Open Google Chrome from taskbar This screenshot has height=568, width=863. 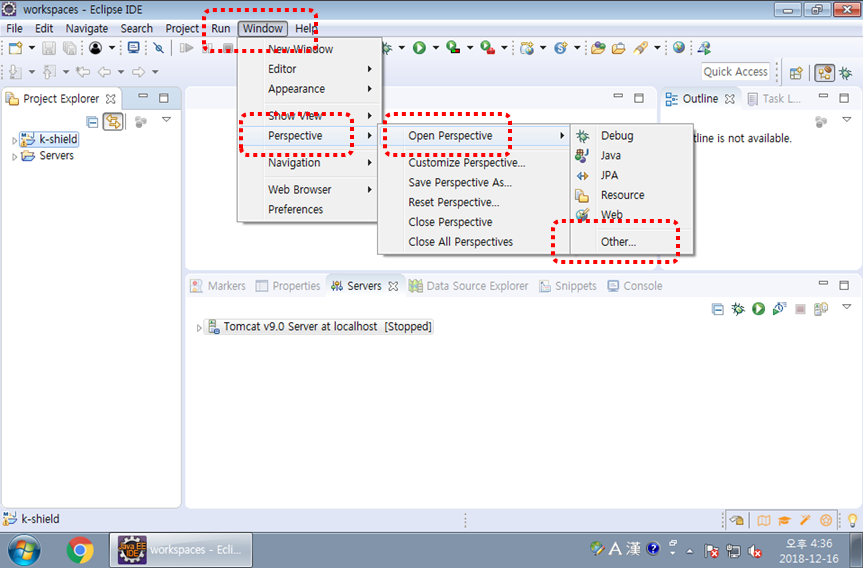pos(80,550)
